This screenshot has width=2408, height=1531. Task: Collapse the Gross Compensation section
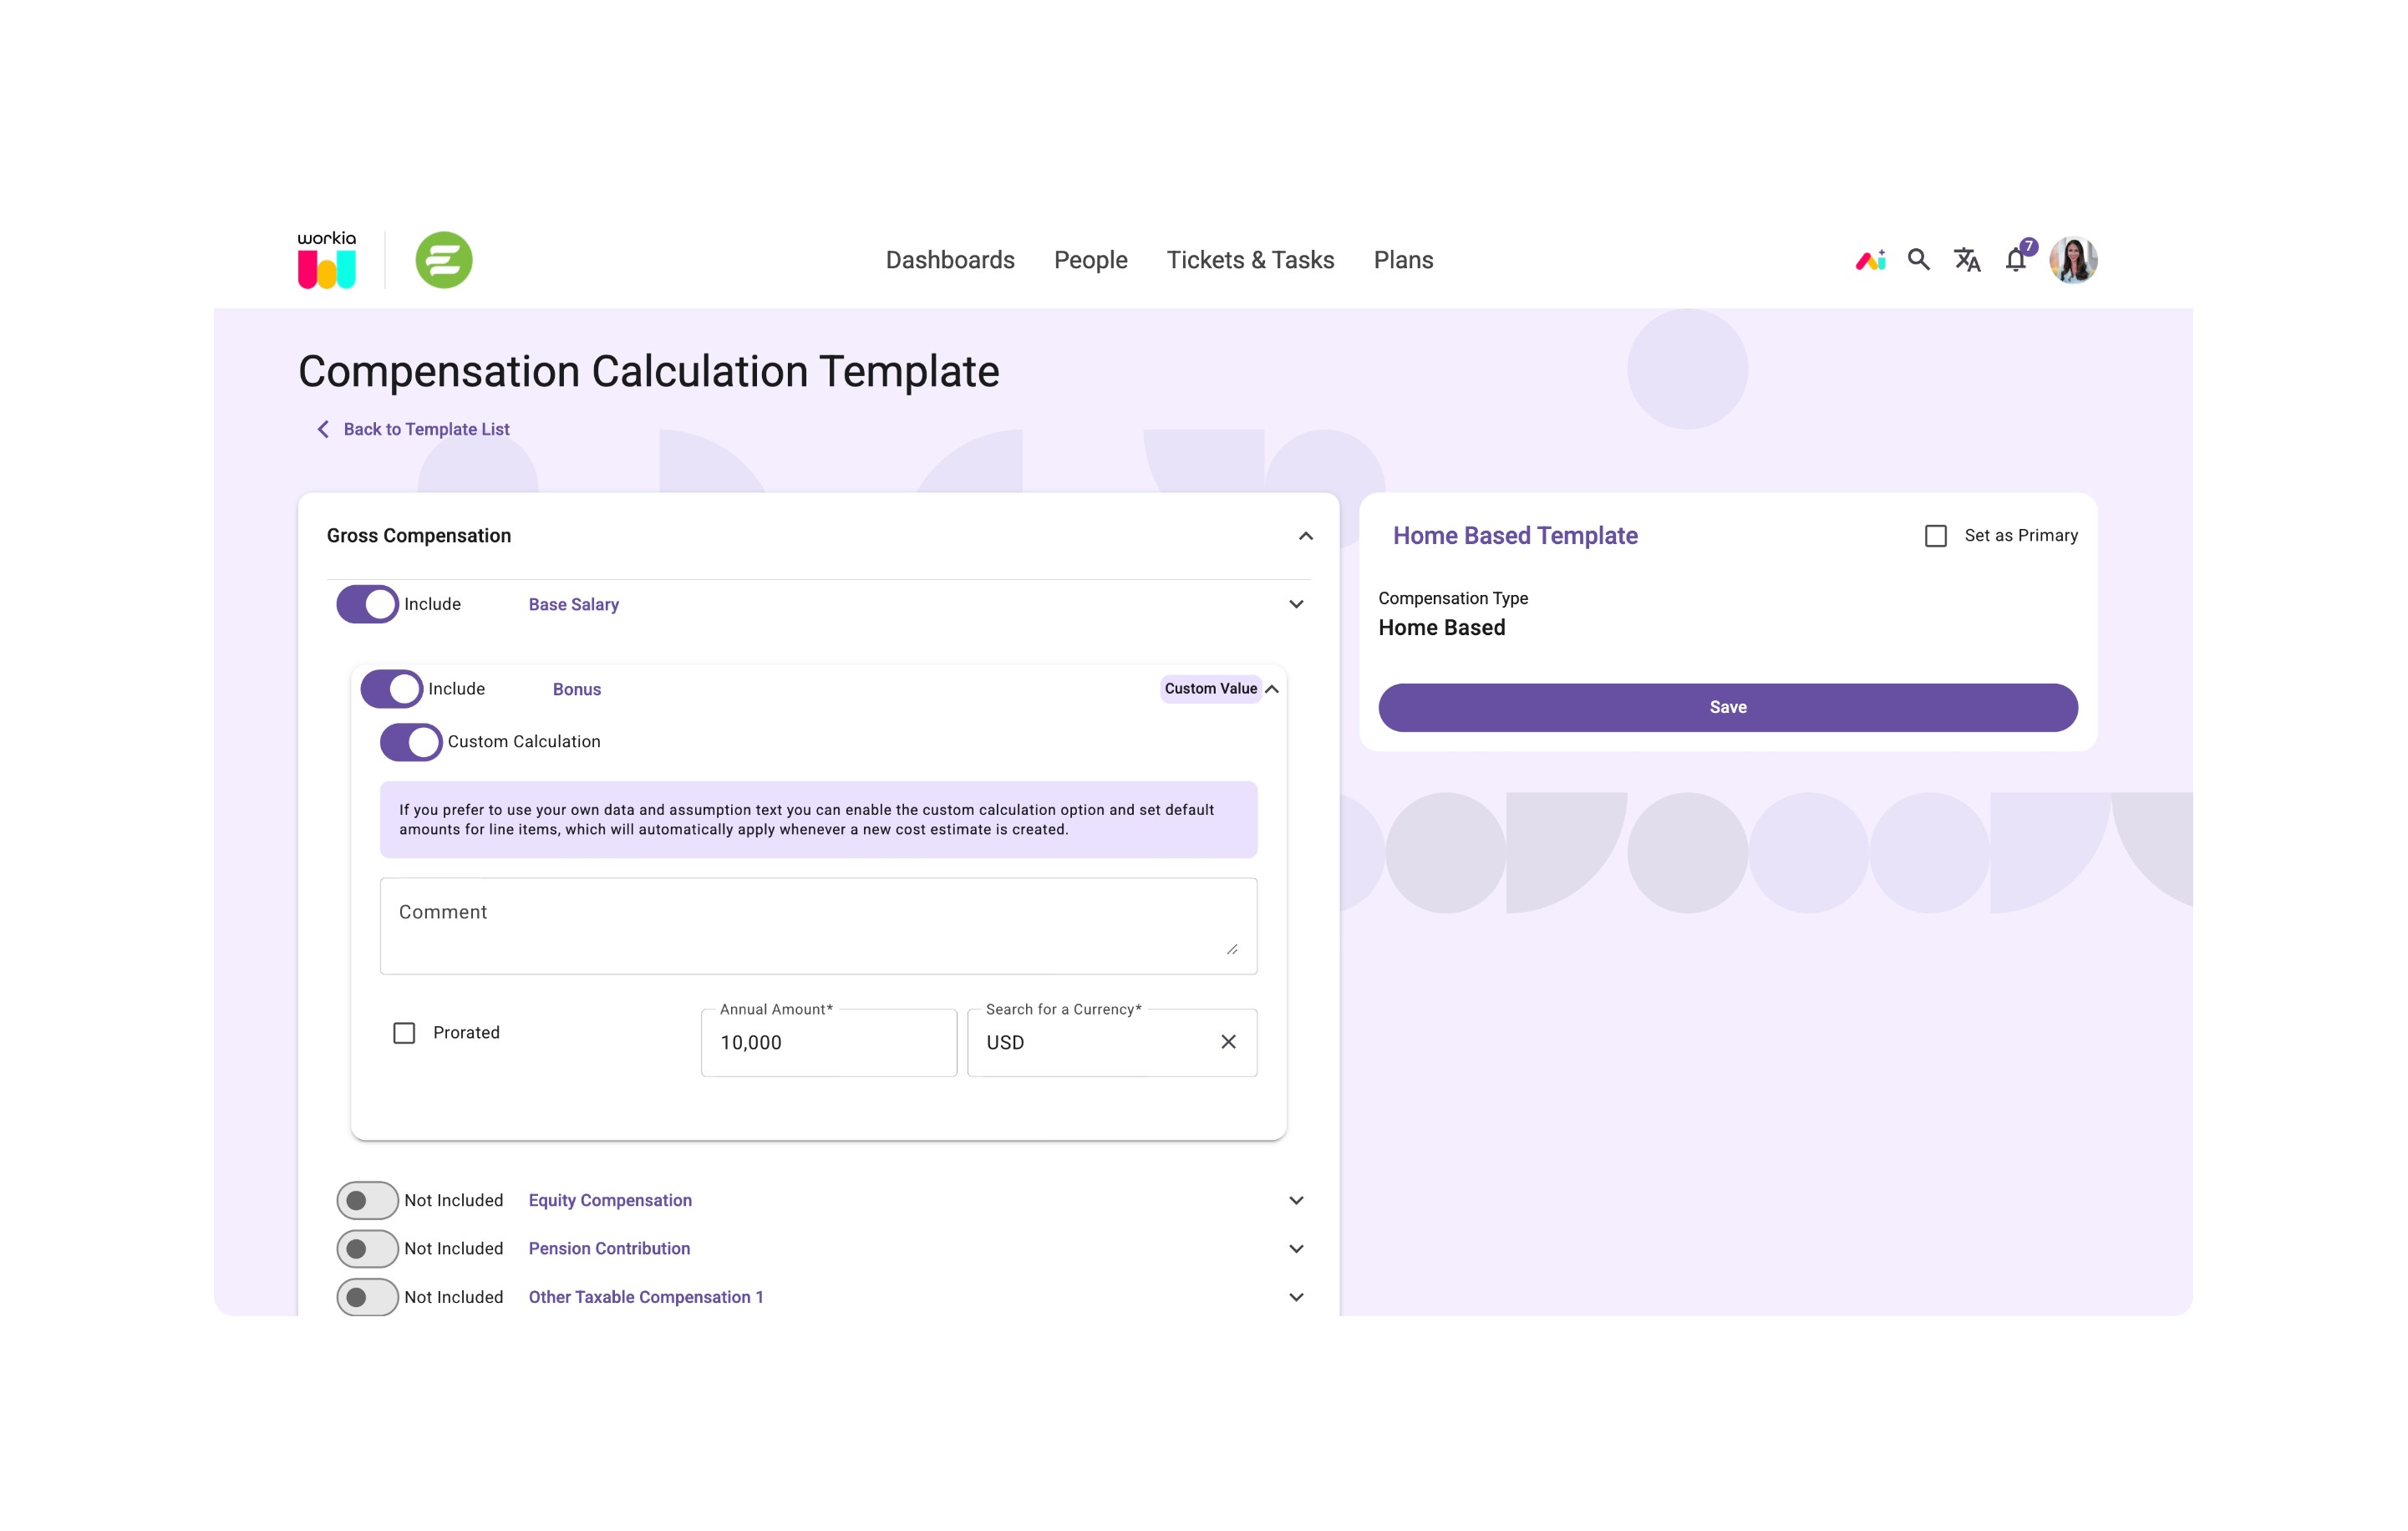(x=1305, y=536)
